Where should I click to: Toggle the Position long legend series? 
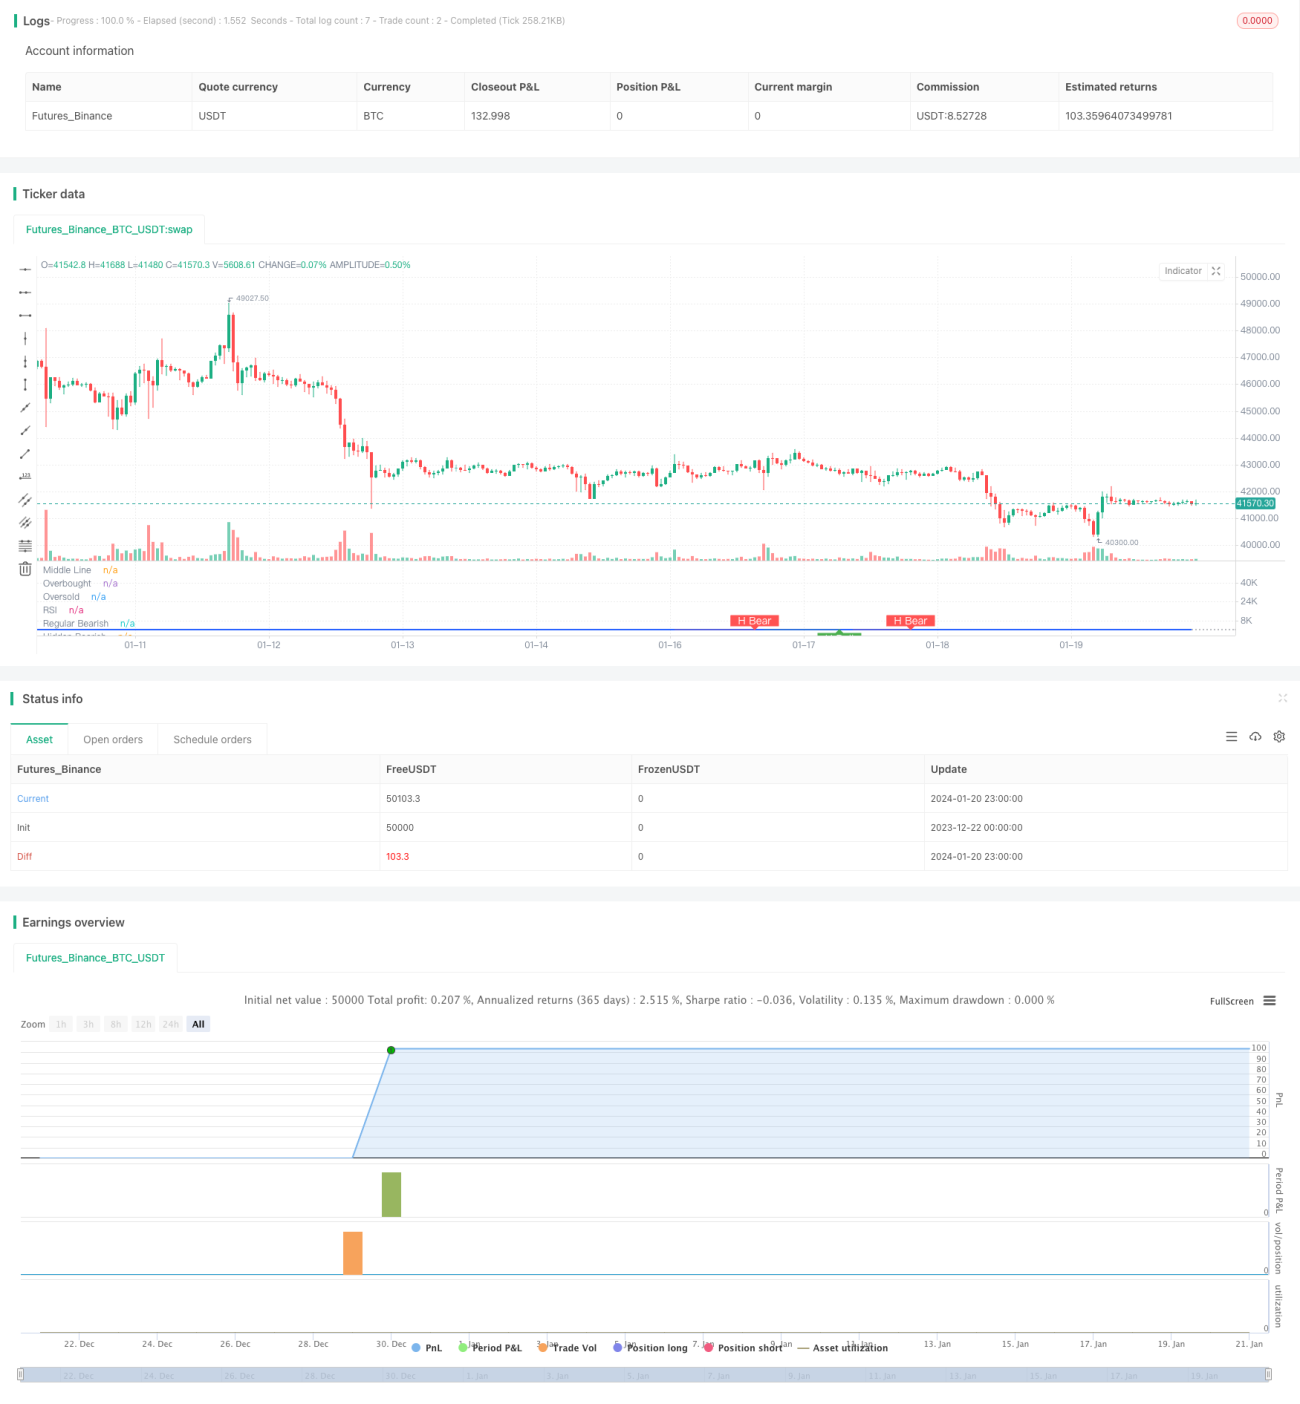pyautogui.click(x=650, y=1348)
